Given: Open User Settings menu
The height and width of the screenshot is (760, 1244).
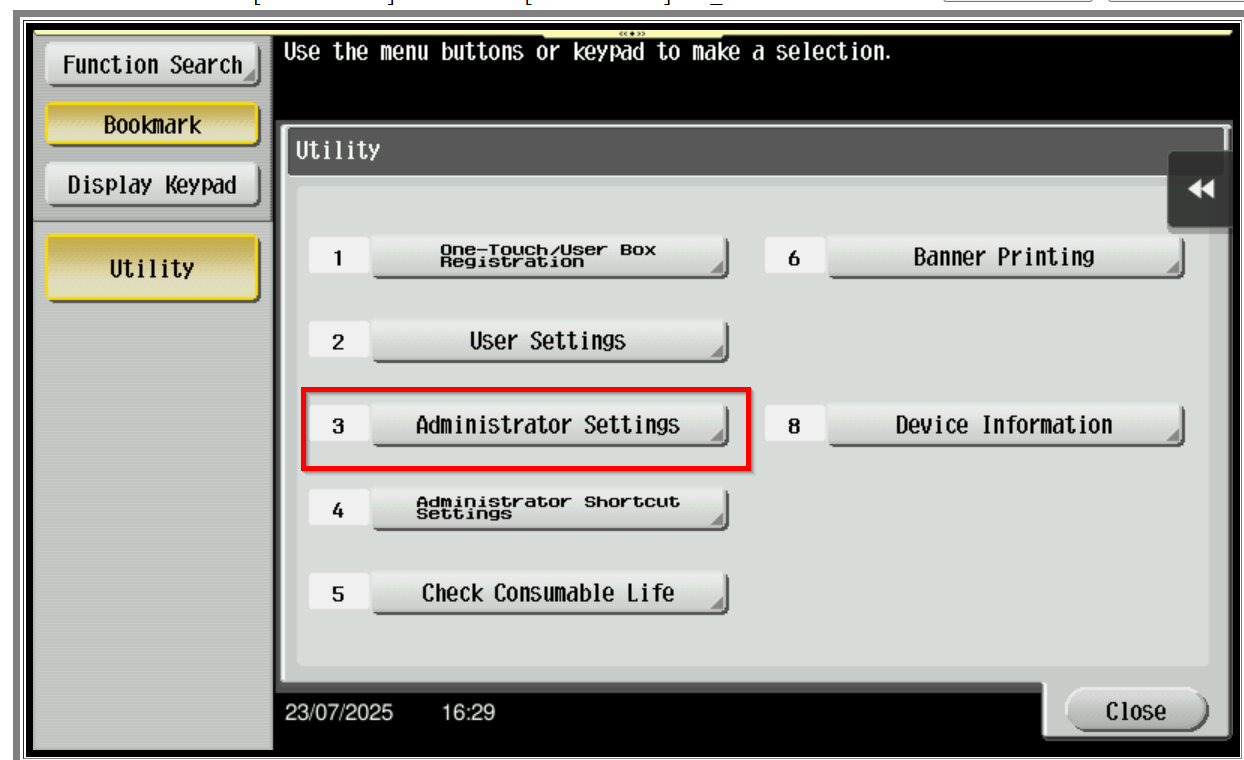Looking at the screenshot, I should click(549, 341).
